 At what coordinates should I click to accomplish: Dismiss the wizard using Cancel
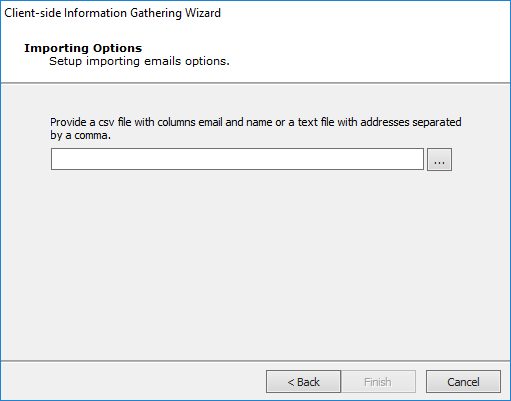463,382
